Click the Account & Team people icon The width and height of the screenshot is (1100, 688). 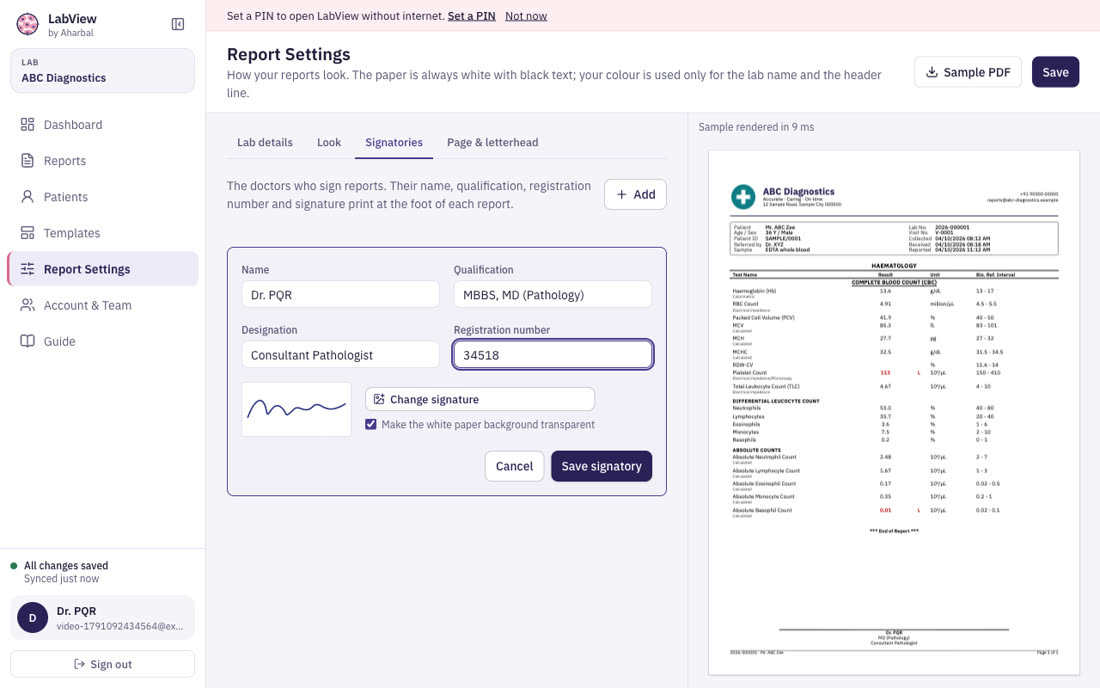pos(27,305)
